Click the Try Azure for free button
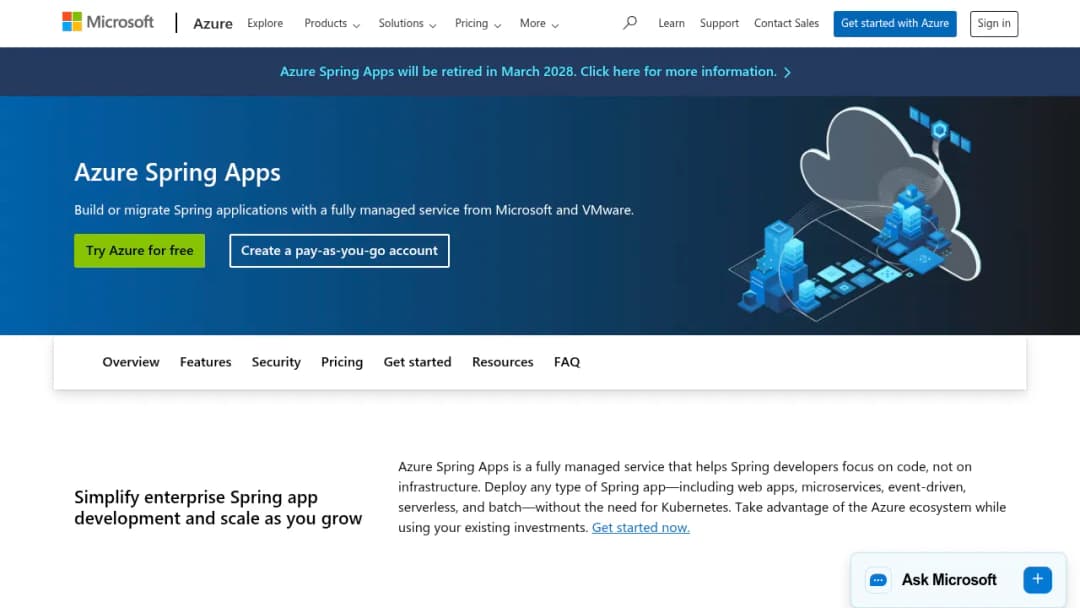The width and height of the screenshot is (1080, 608). coord(140,251)
